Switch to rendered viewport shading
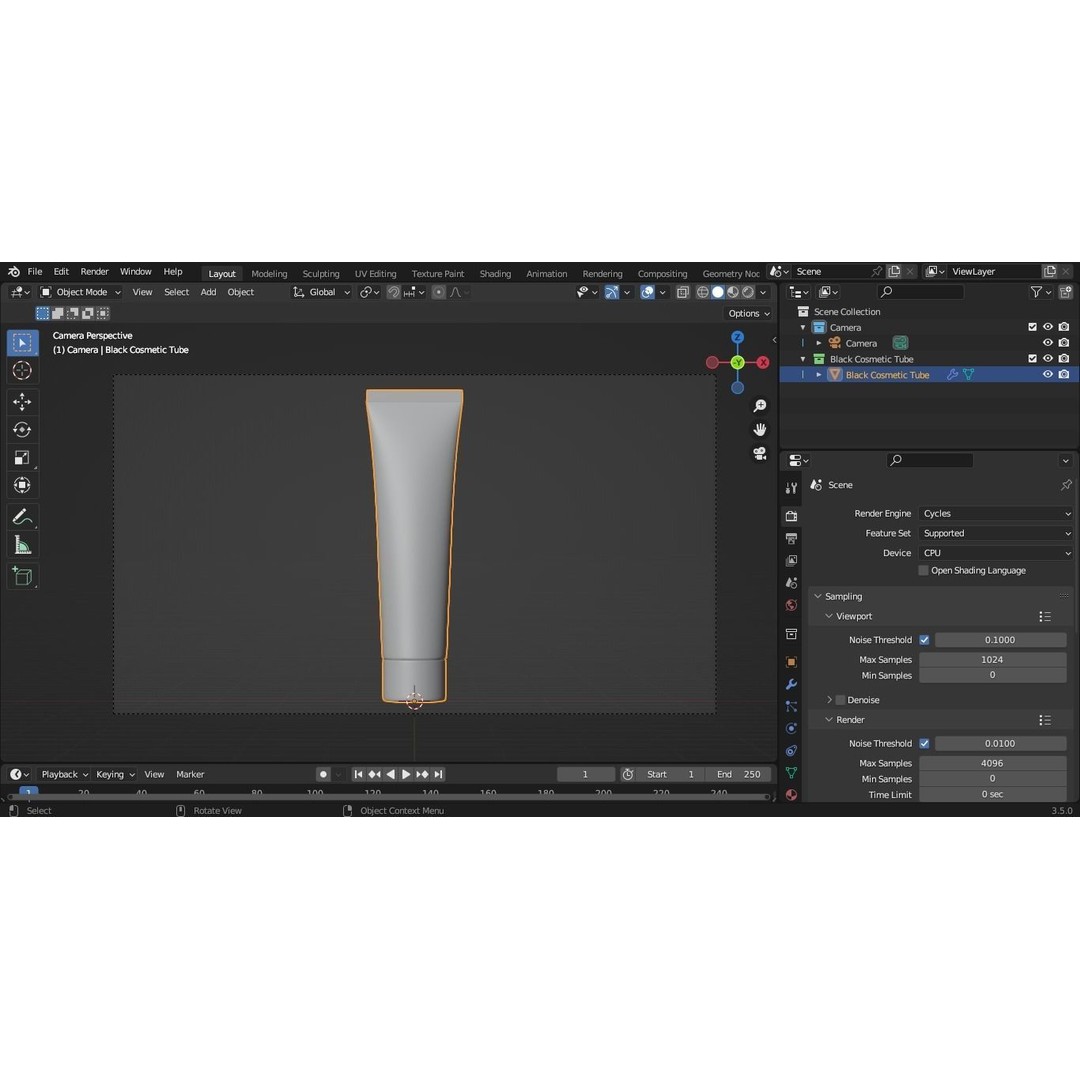 748,292
